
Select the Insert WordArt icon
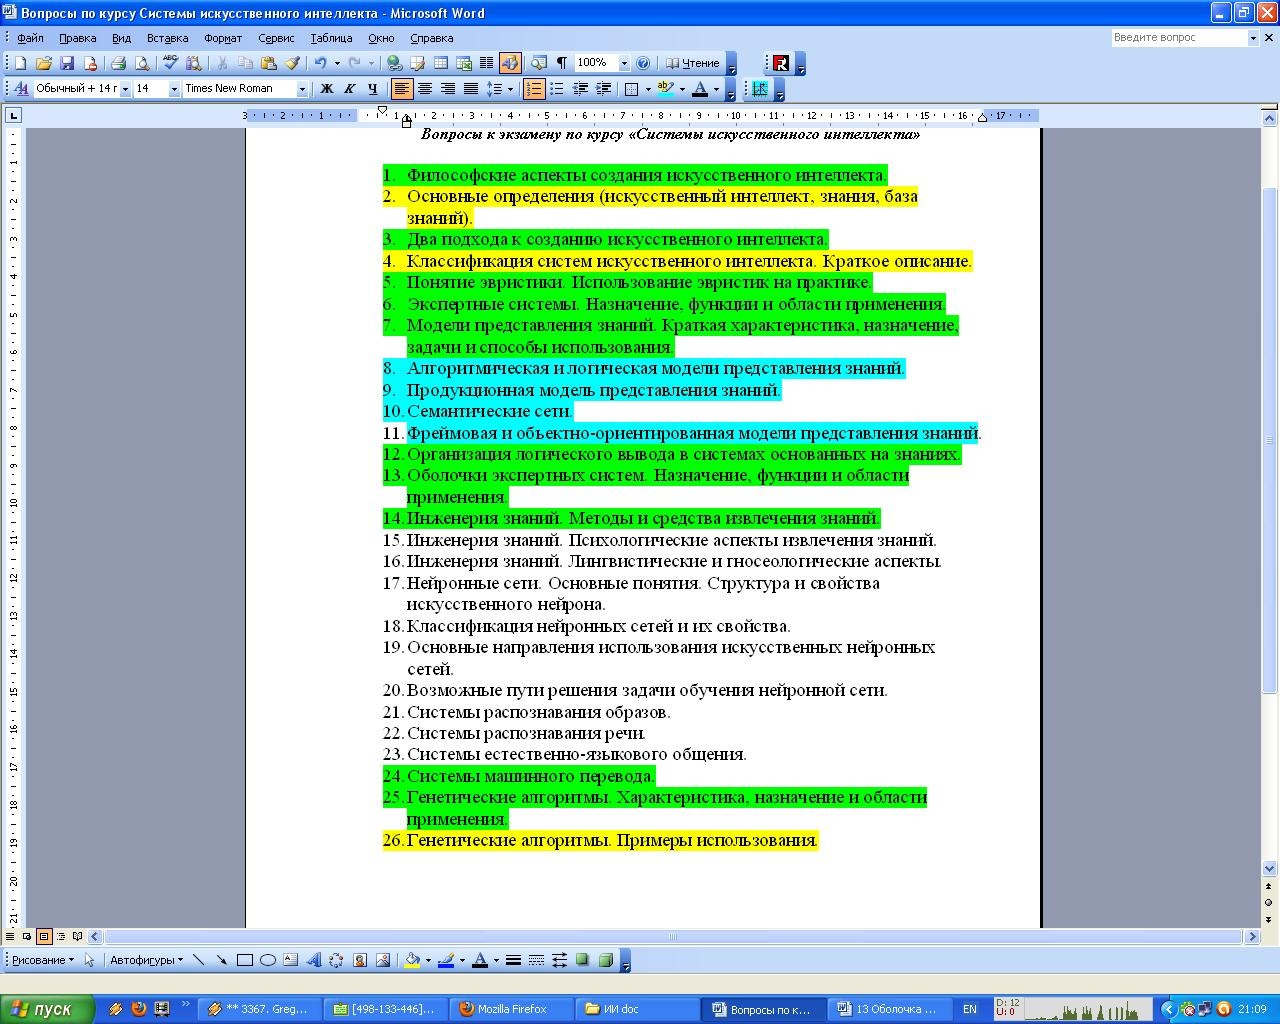click(x=313, y=960)
